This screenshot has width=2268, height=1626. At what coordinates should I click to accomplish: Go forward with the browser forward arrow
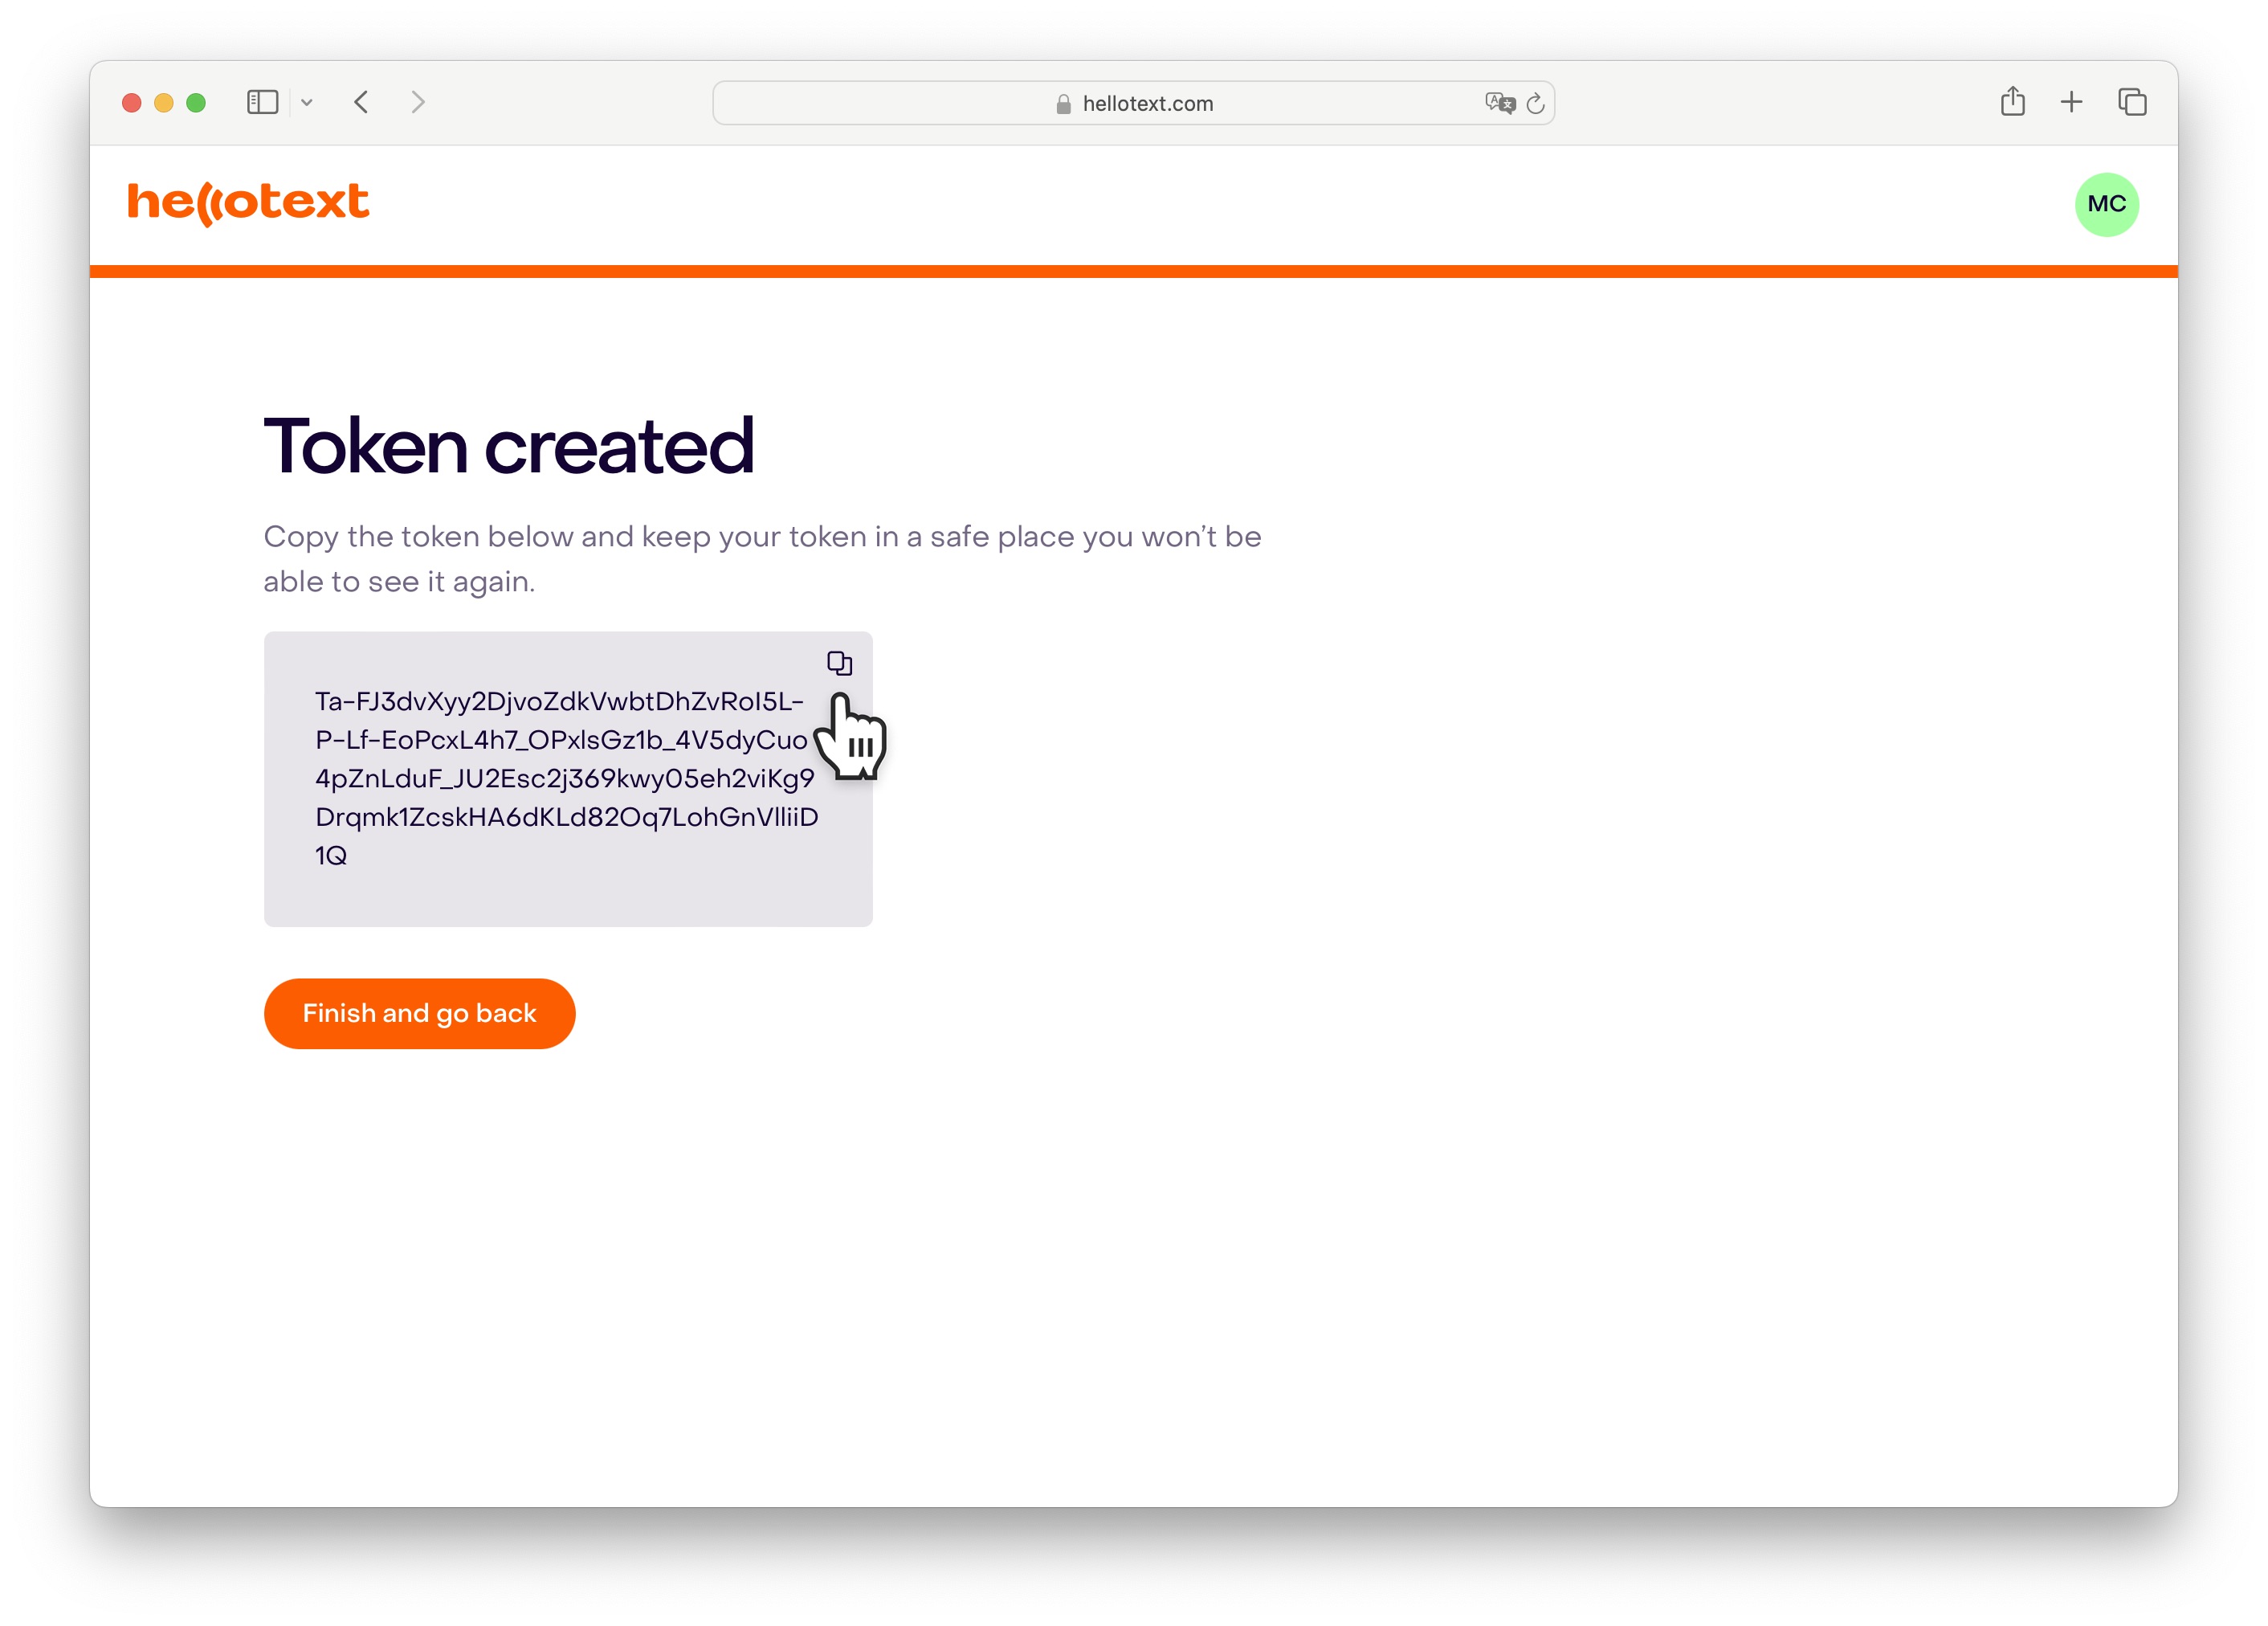point(418,102)
